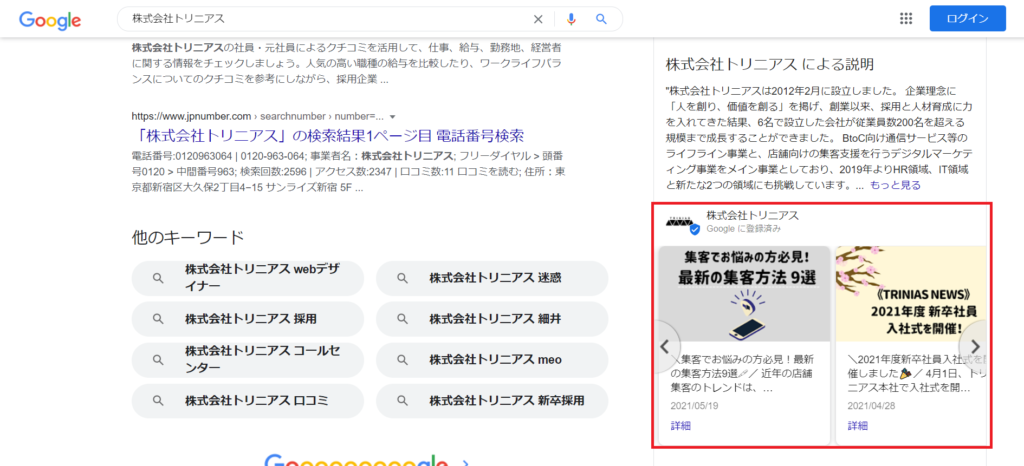The image size is (1024, 466).
Task: Open the Google logo homepage link
Action: point(50,20)
